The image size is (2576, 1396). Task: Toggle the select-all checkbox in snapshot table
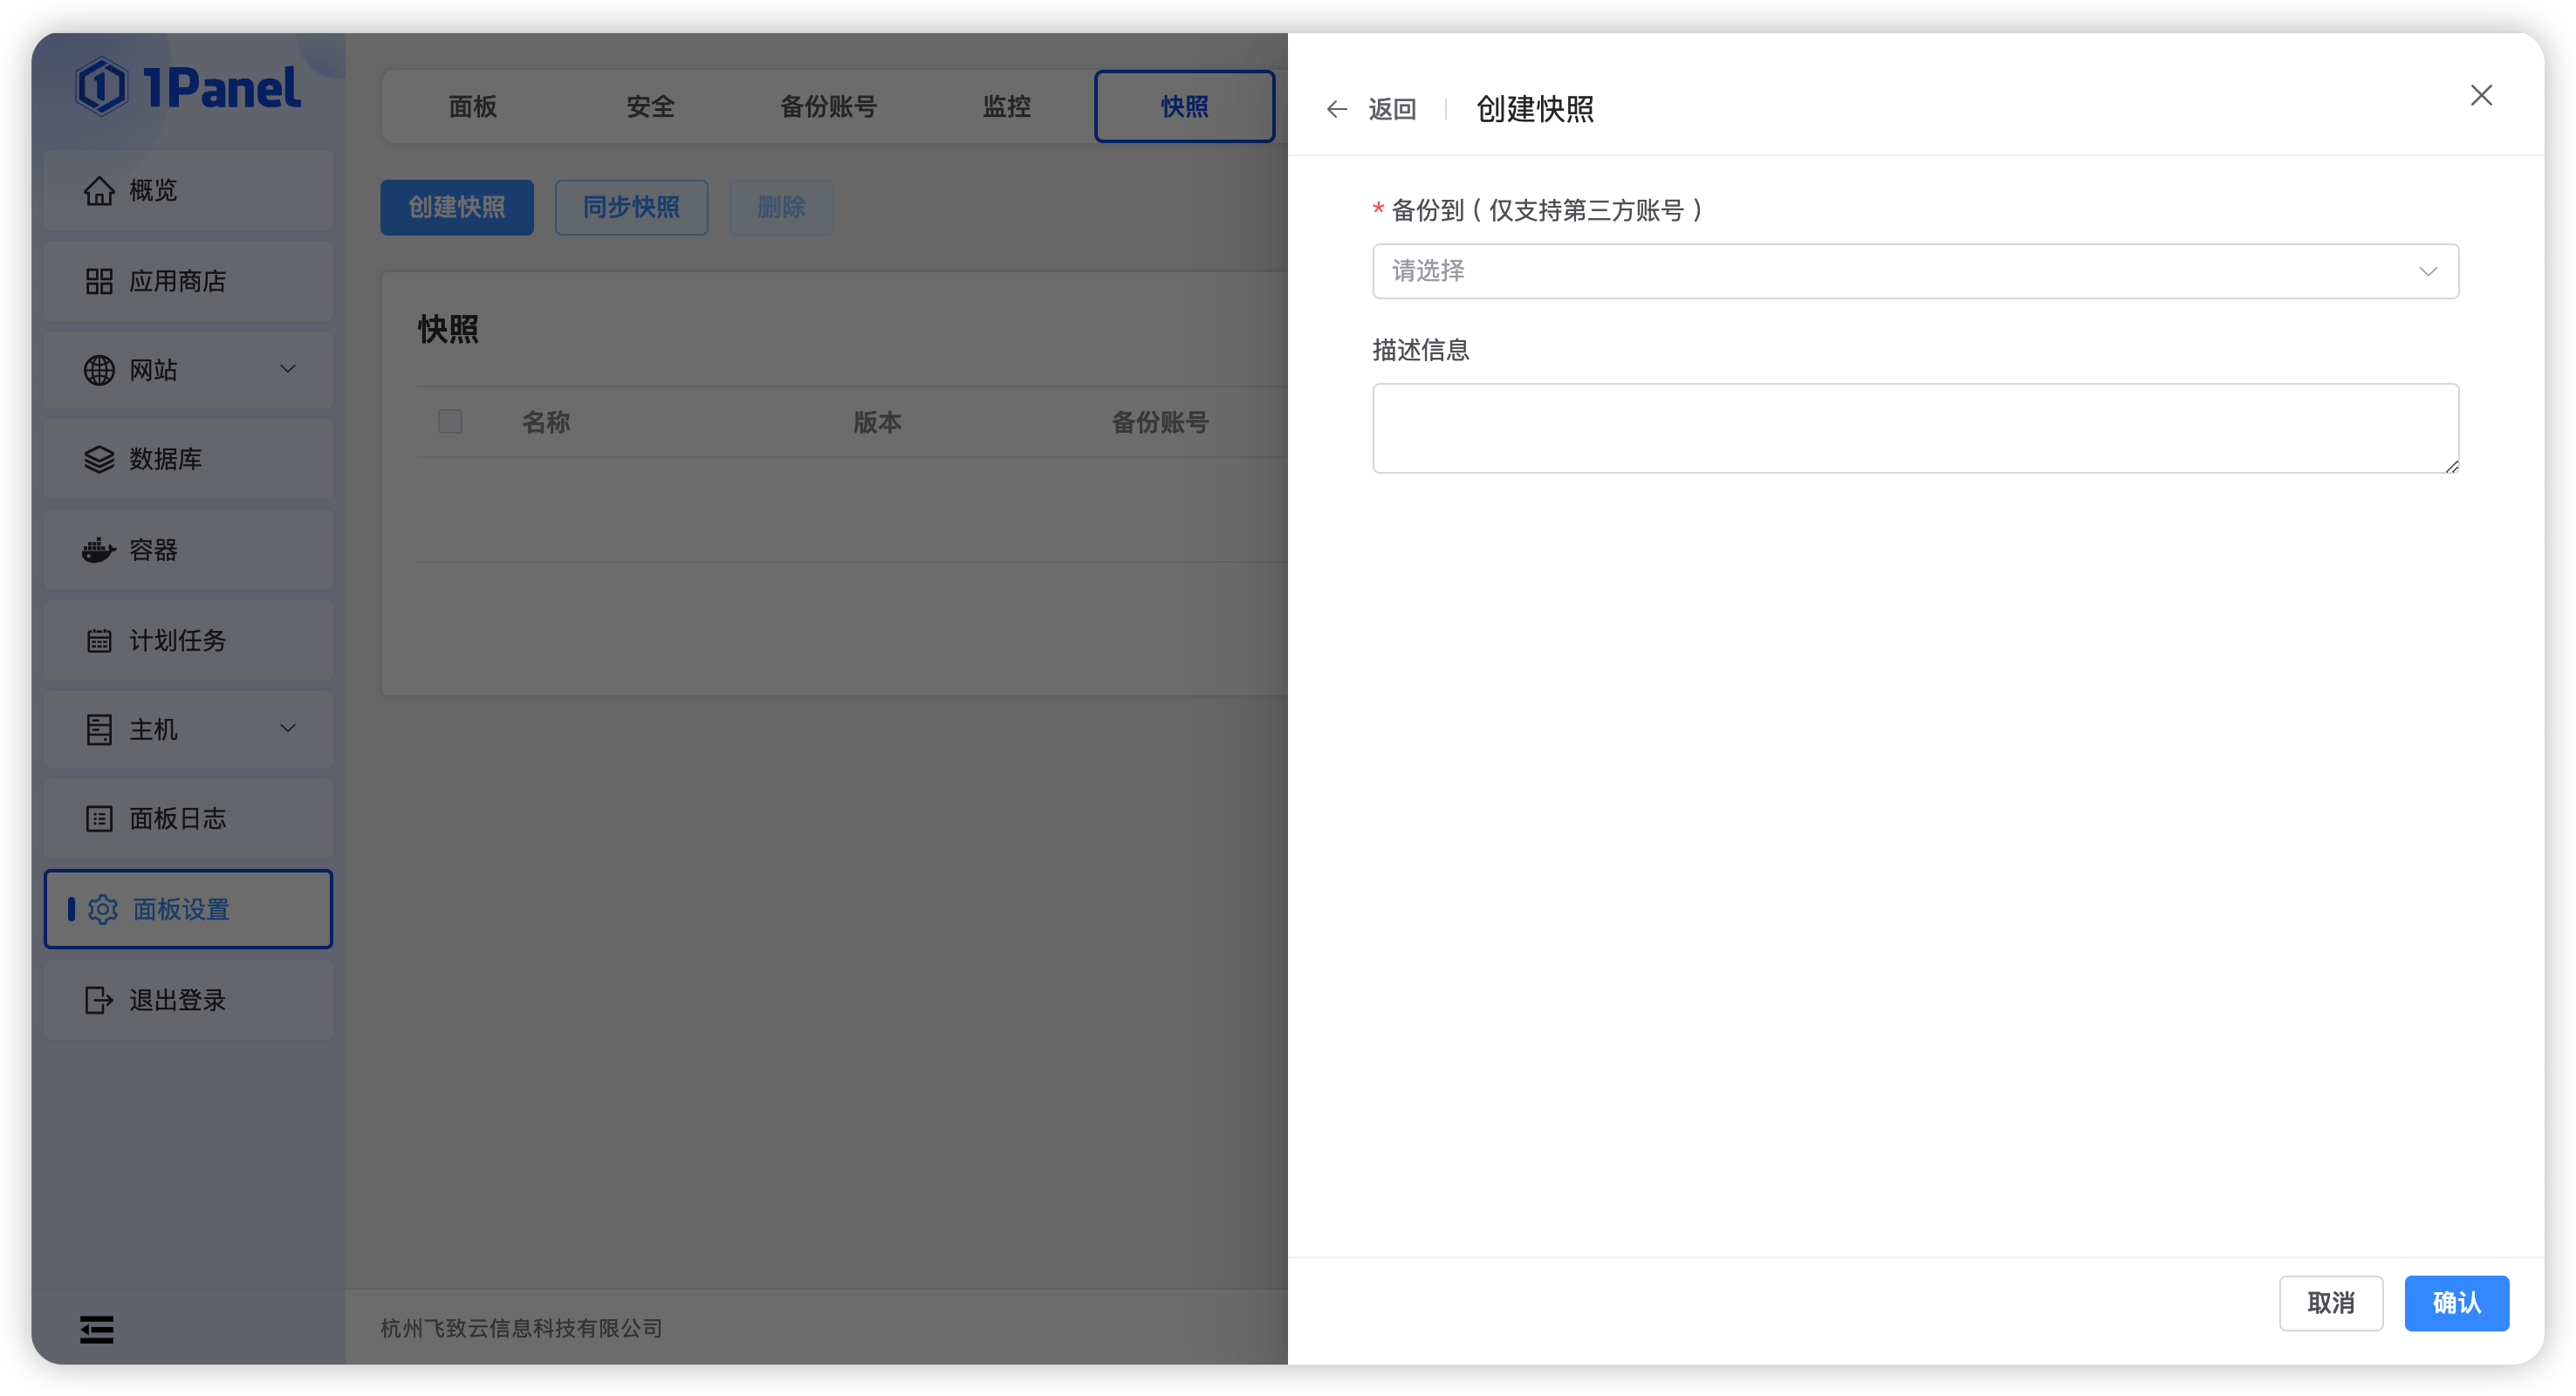450,421
